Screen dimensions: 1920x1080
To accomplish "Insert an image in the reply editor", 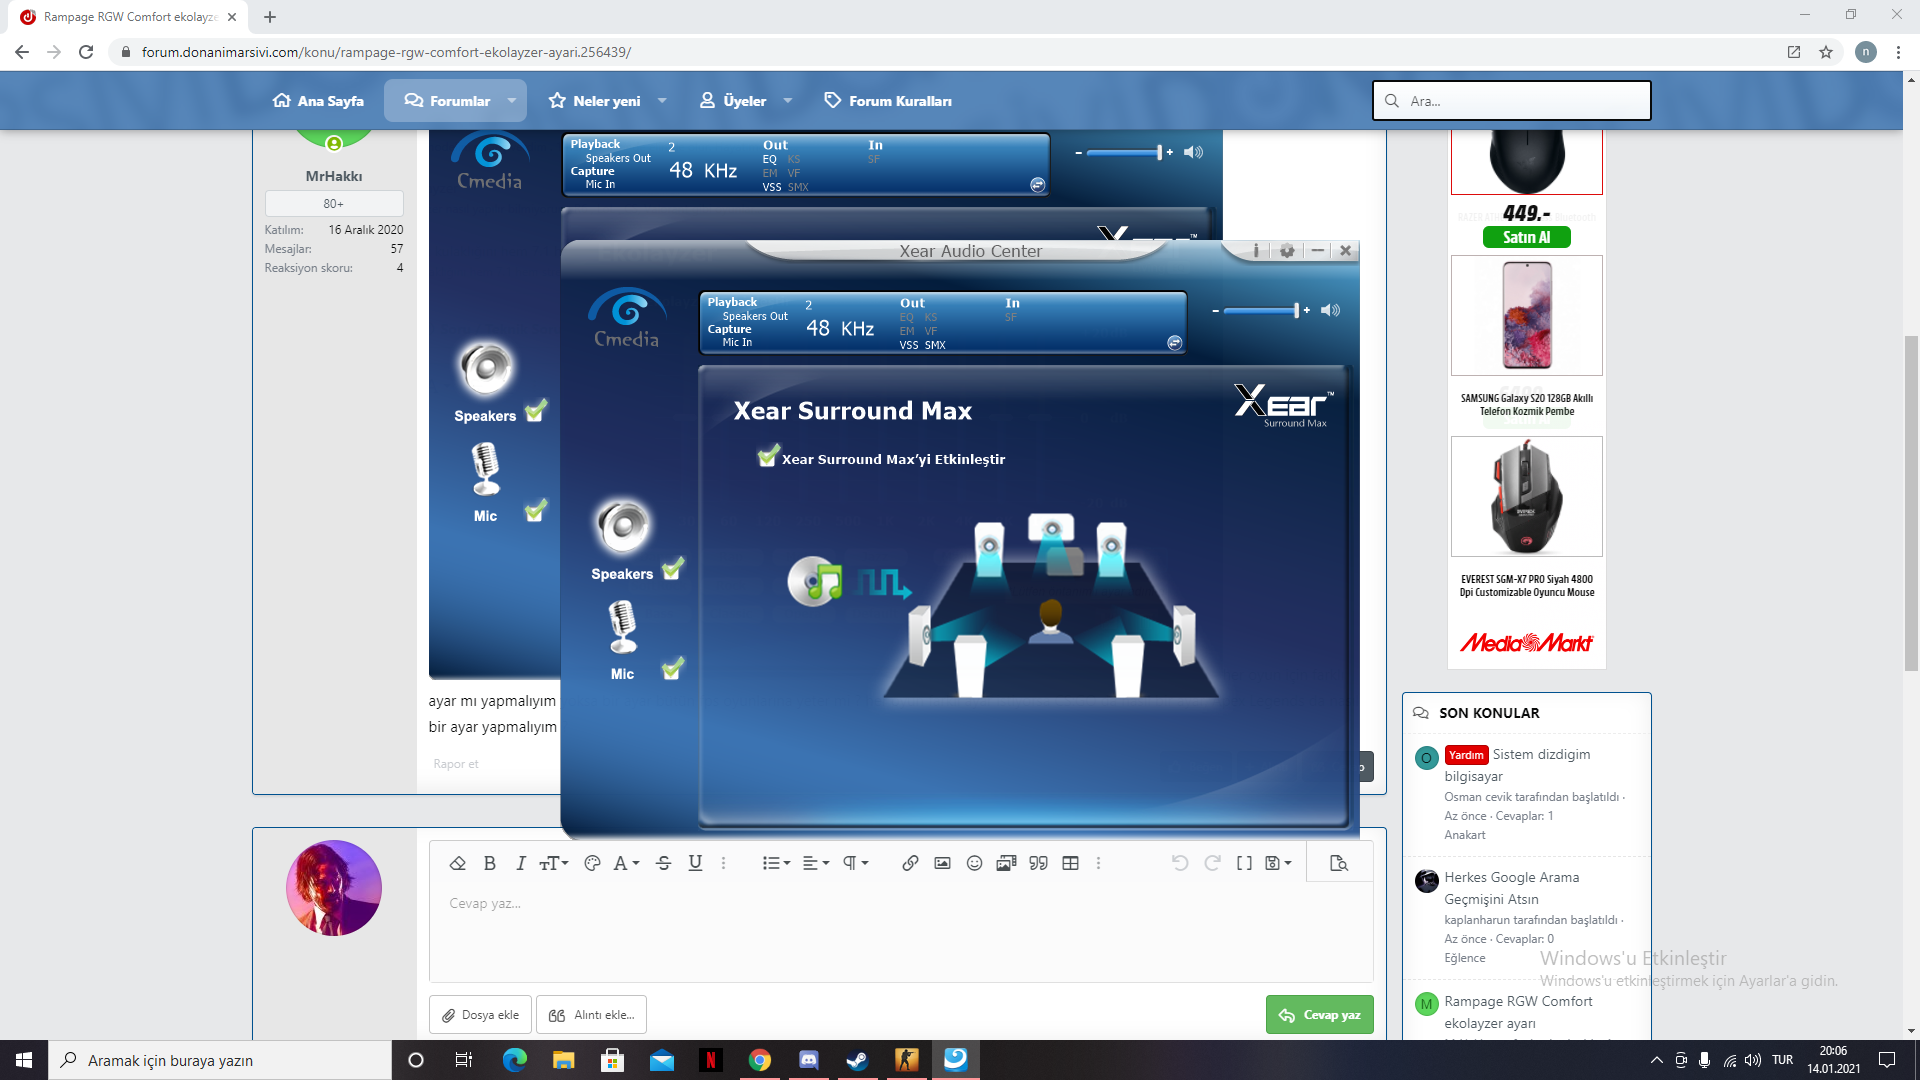I will point(942,863).
